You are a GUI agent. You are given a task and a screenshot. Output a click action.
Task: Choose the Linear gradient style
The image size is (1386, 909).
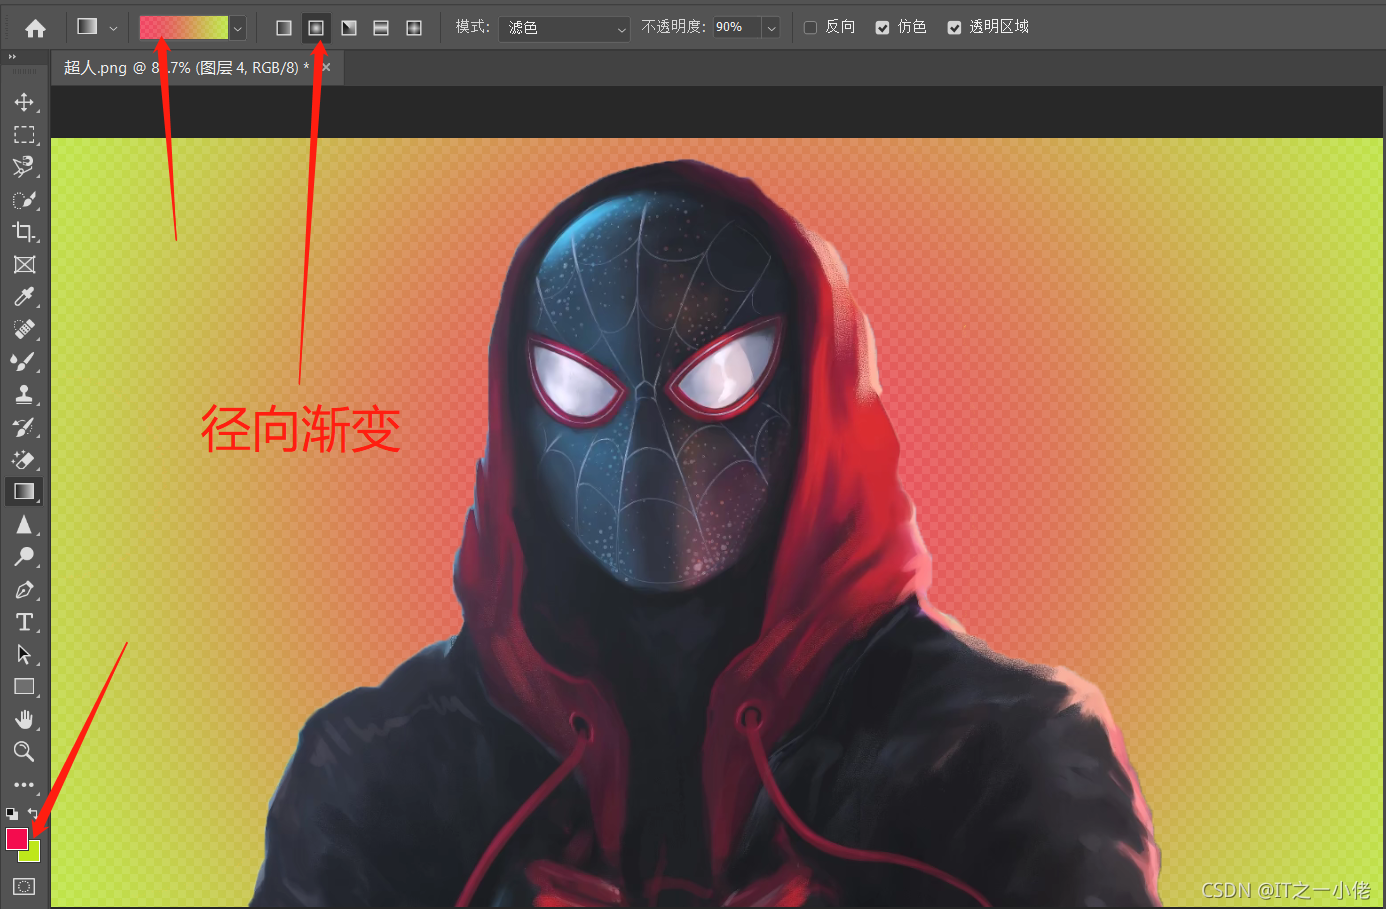[284, 27]
